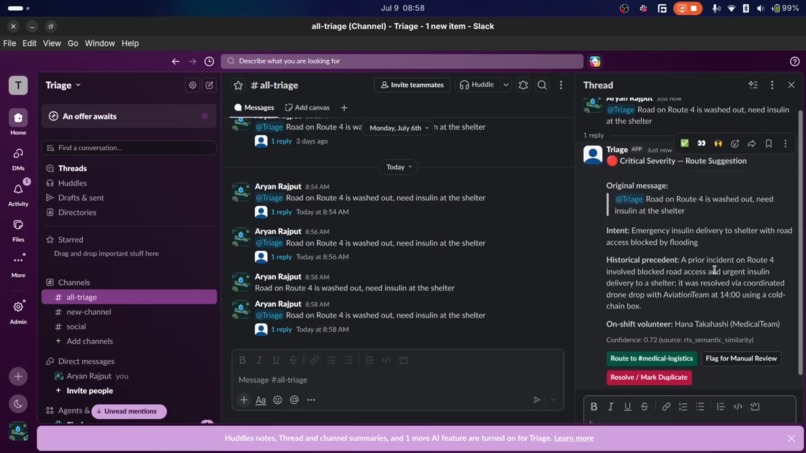
Task: Open channel notification settings bell icon
Action: (523, 85)
